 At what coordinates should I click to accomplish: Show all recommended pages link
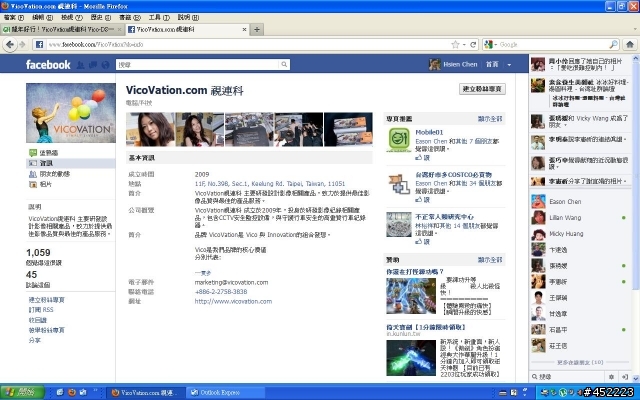490,119
